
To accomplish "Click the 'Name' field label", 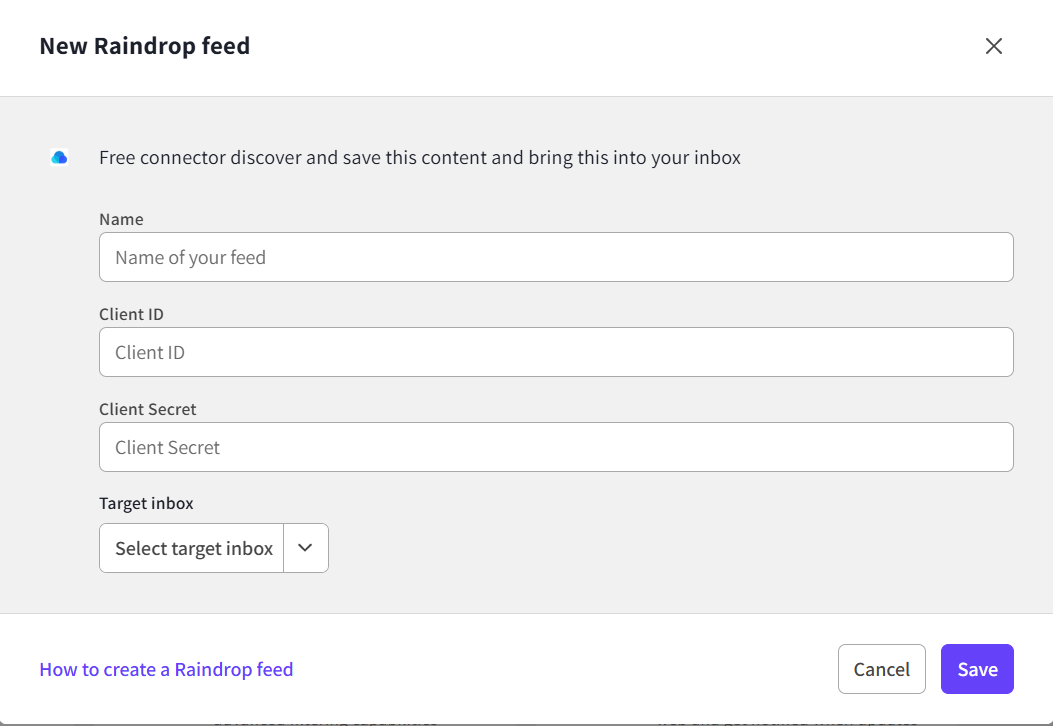I will (121, 219).
